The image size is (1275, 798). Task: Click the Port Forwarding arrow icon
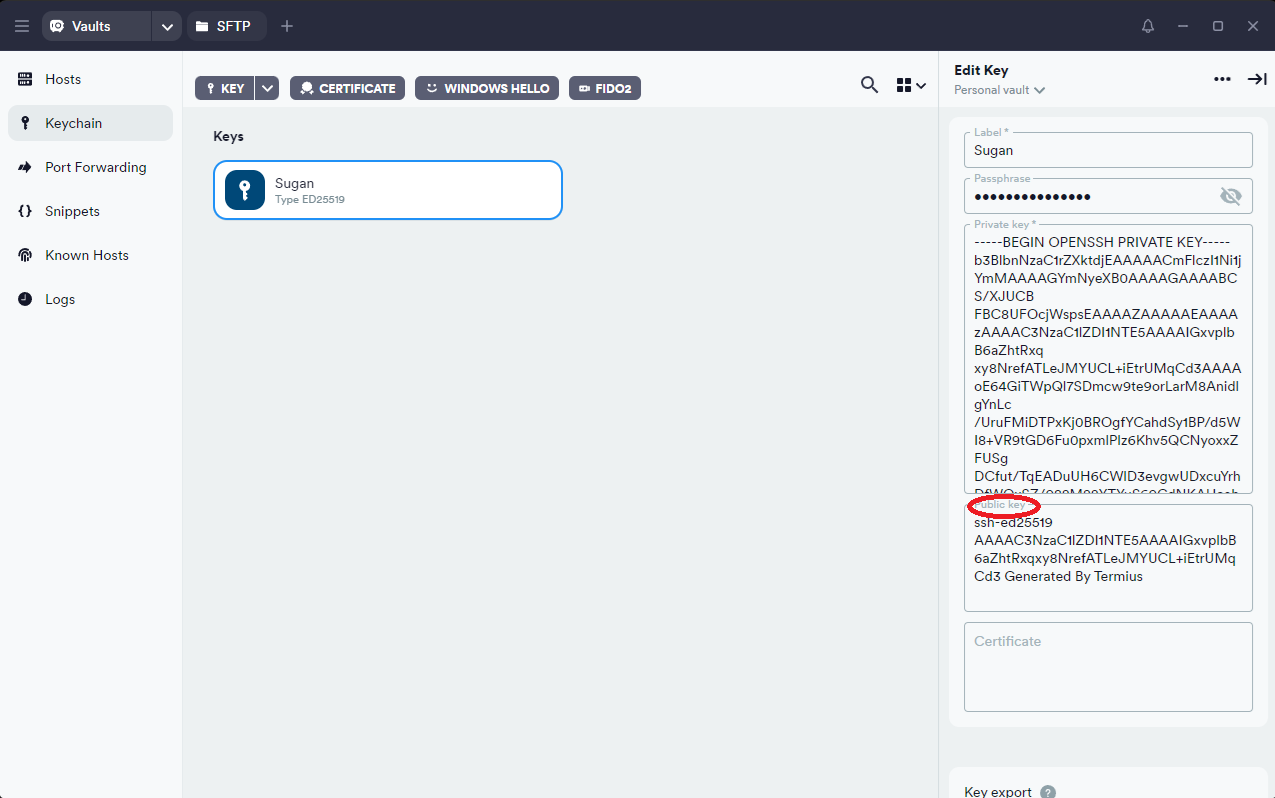pyautogui.click(x=25, y=167)
